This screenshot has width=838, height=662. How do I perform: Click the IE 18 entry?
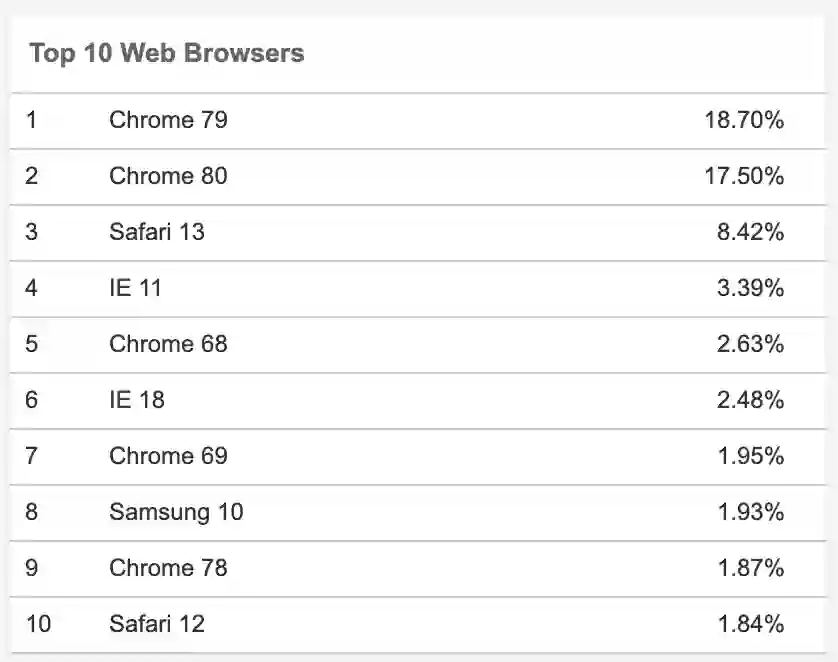pyautogui.click(x=136, y=400)
